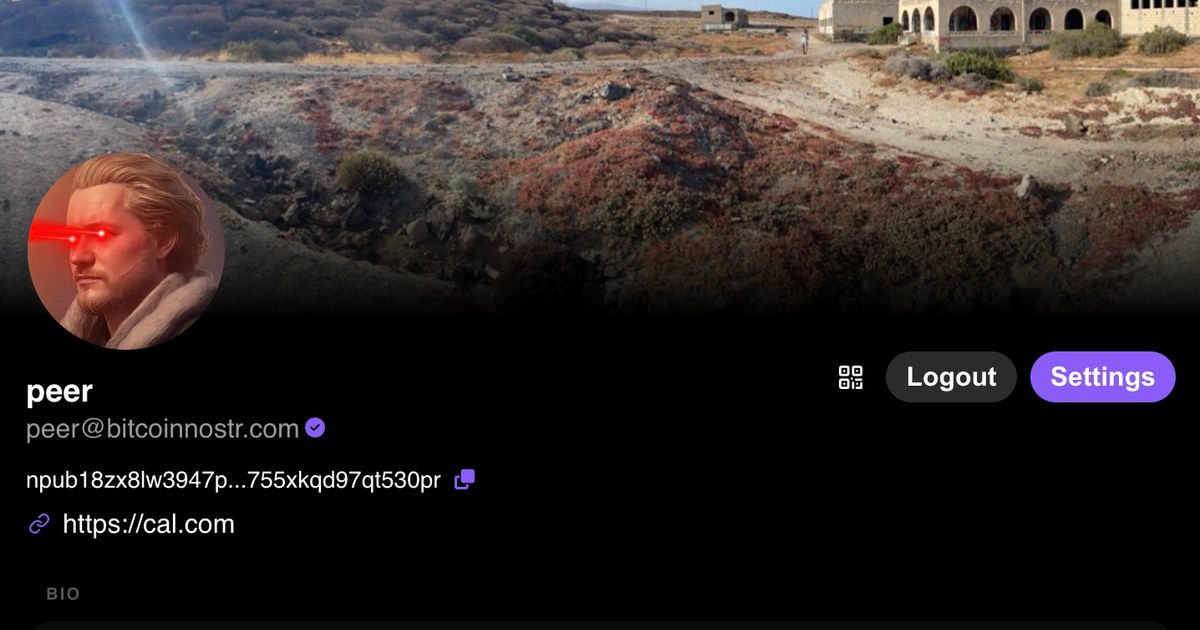Copy the npub key with the copy icon
Screen dimensions: 1200x630
(x=464, y=480)
